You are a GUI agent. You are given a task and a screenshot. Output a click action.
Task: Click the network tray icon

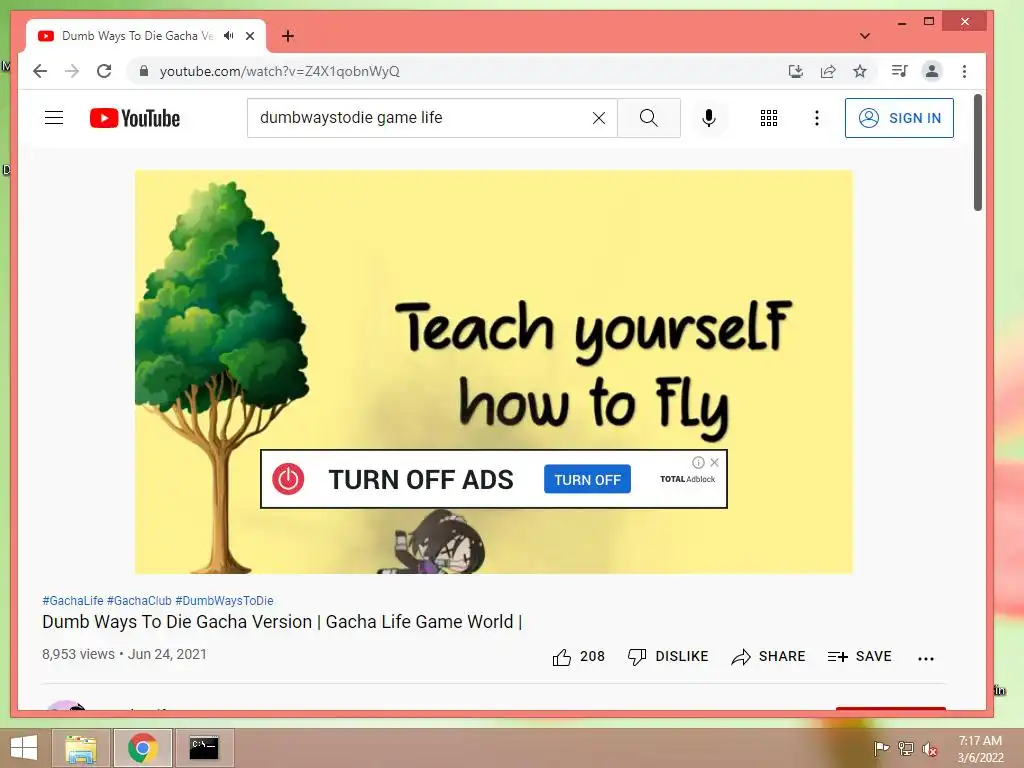pos(906,748)
